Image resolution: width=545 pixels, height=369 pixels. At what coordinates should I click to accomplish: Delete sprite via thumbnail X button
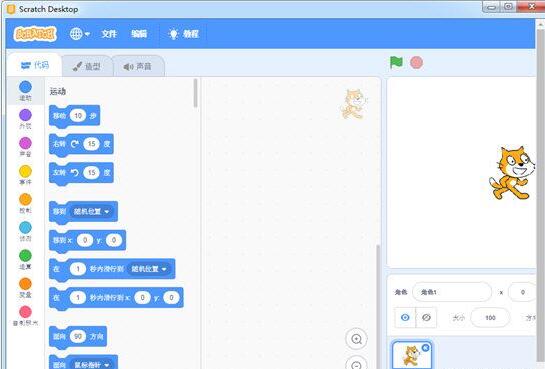pos(426,348)
